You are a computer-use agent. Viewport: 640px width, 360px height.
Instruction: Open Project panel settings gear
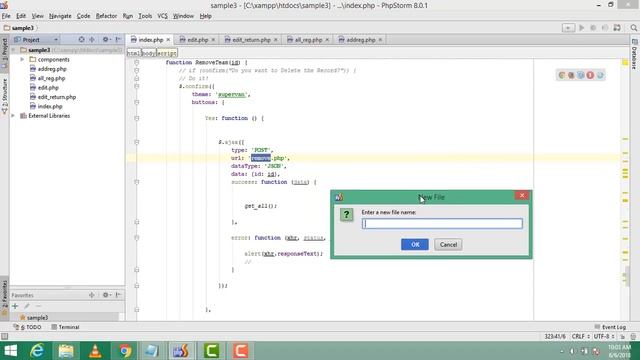(x=106, y=40)
